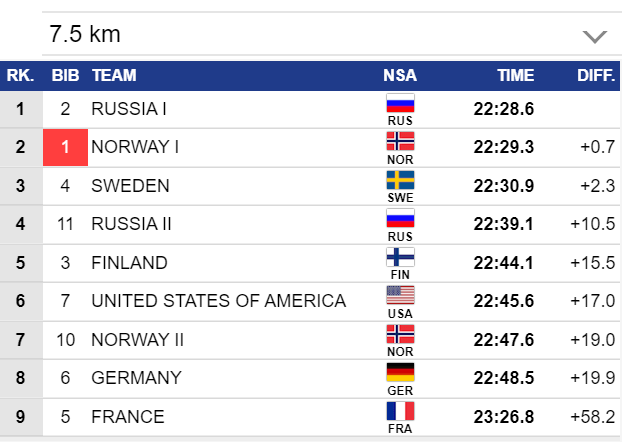Click the Norway I flag icon

[x=400, y=141]
